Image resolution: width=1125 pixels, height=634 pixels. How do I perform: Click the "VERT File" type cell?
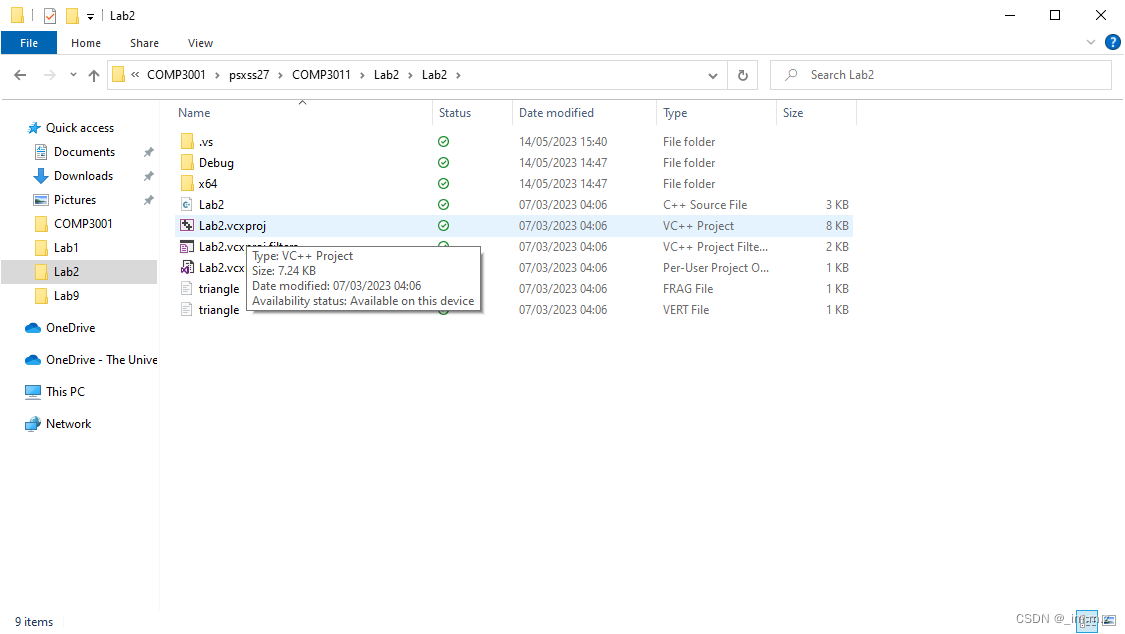(686, 310)
